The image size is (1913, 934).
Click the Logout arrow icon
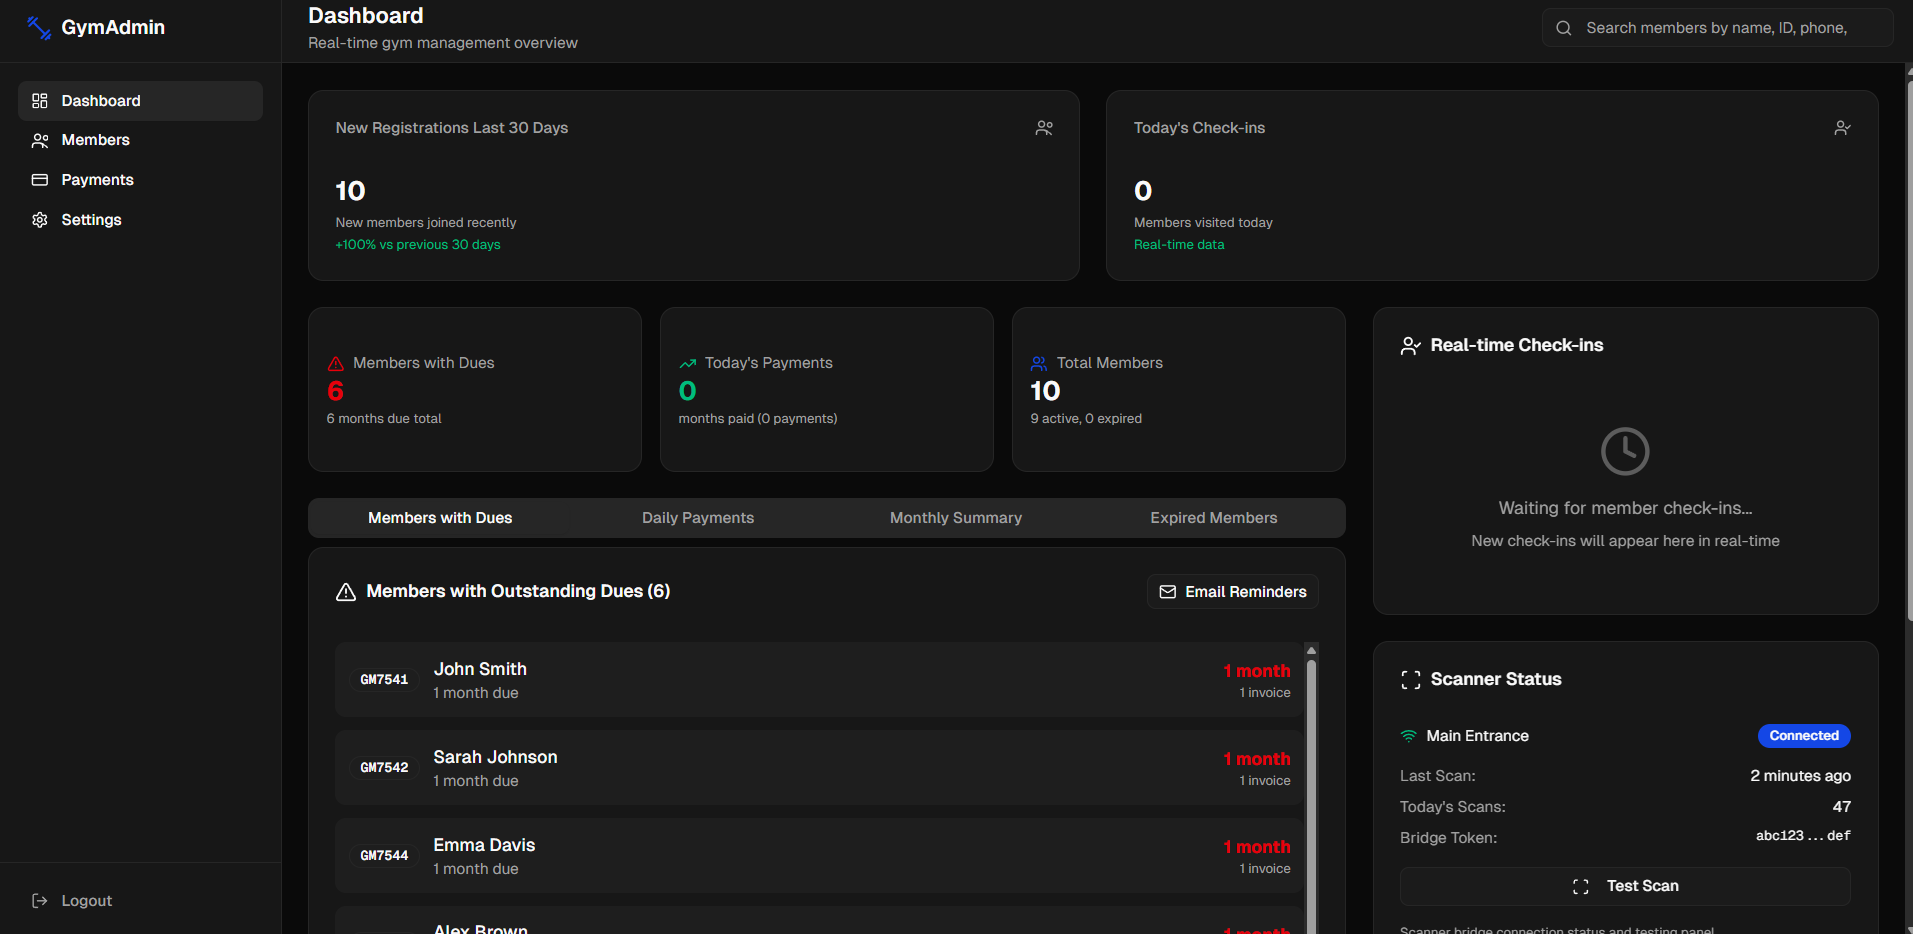[x=40, y=901]
